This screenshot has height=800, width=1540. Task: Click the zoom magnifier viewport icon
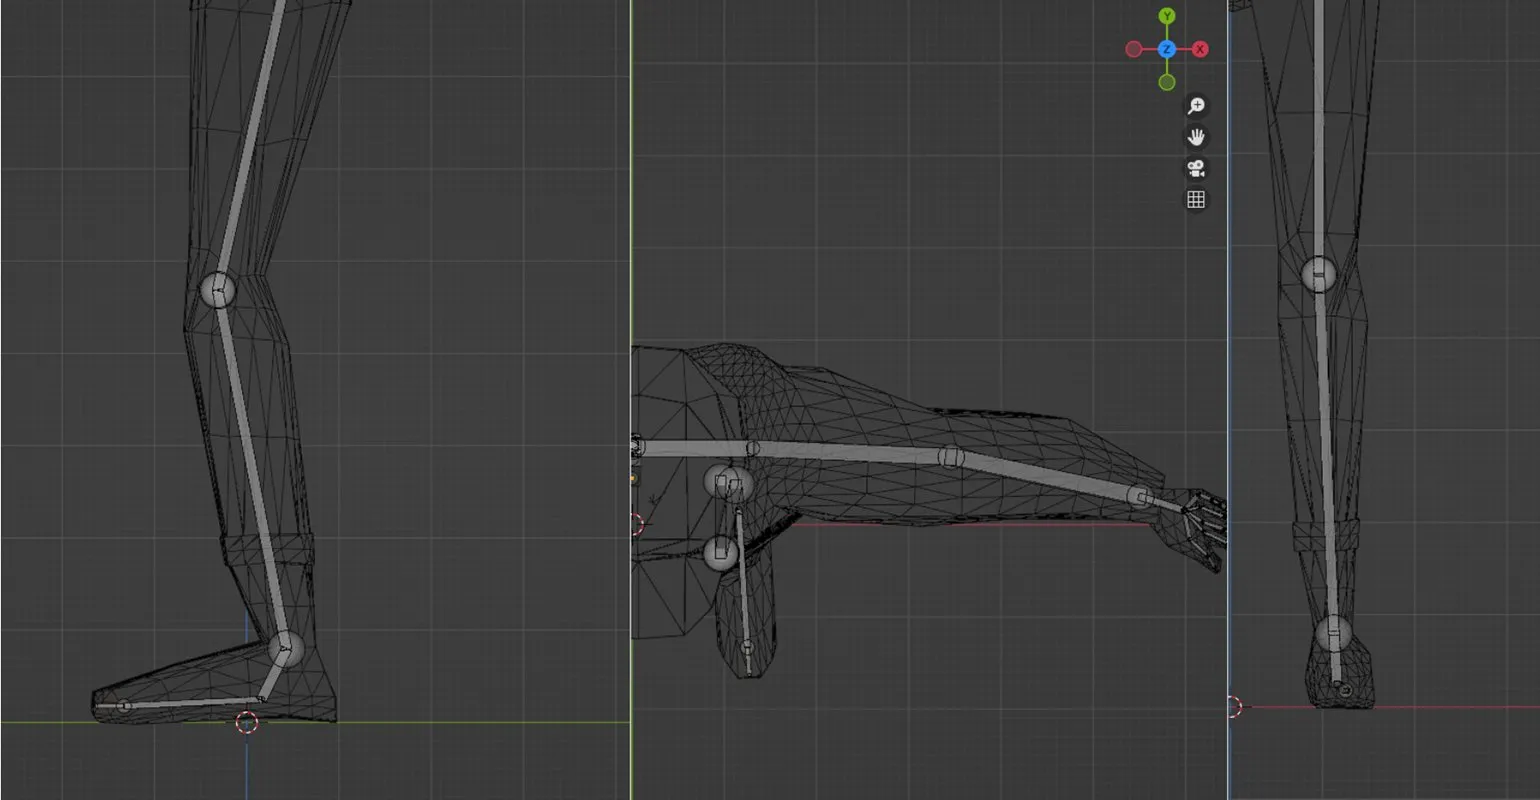point(1195,106)
